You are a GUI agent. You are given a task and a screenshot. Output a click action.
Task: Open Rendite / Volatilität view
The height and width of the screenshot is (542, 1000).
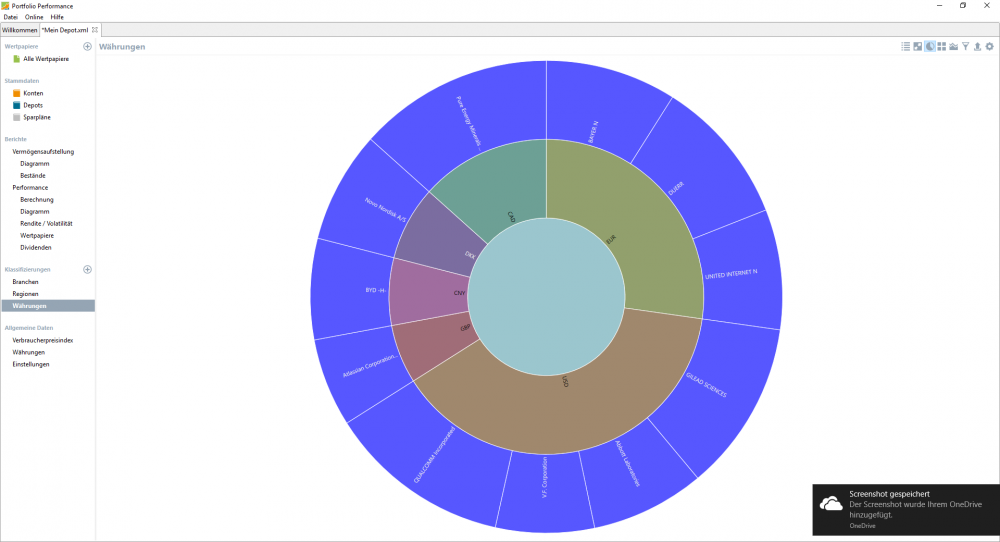point(46,224)
